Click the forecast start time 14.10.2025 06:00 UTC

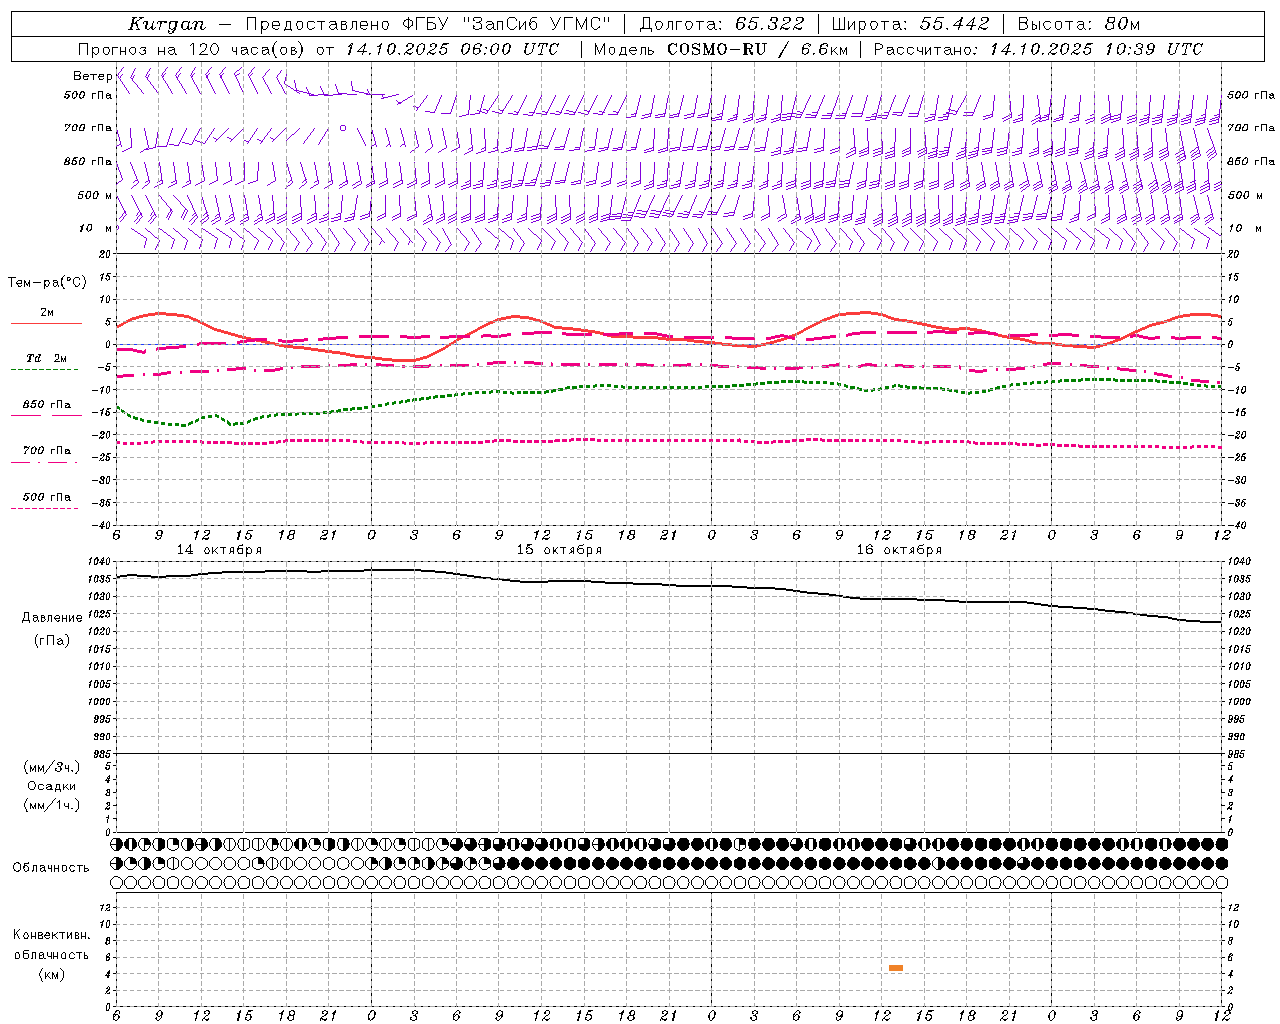click(x=452, y=49)
